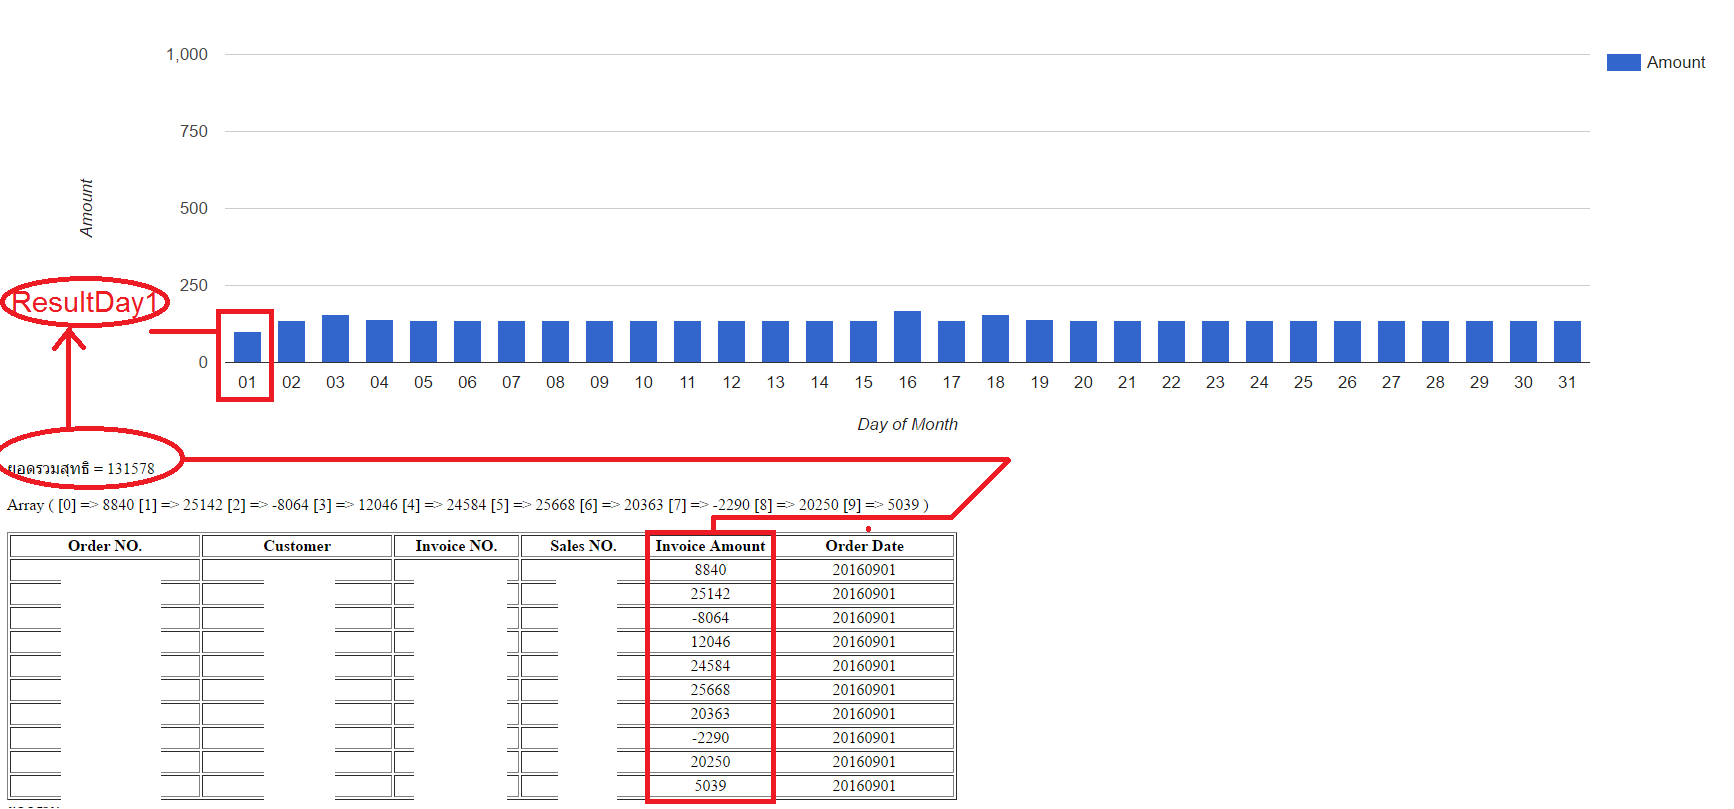
Task: Click the bar for day 01
Action: coord(247,347)
